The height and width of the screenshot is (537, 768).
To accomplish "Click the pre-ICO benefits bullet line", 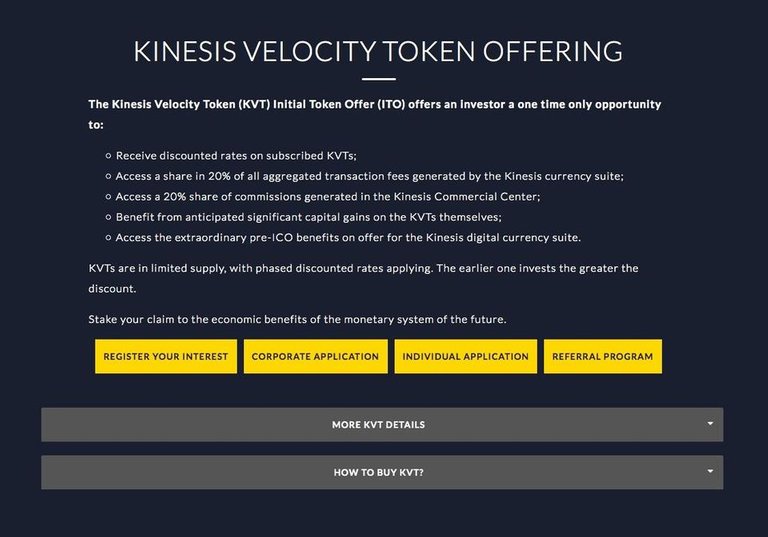I will (x=348, y=238).
